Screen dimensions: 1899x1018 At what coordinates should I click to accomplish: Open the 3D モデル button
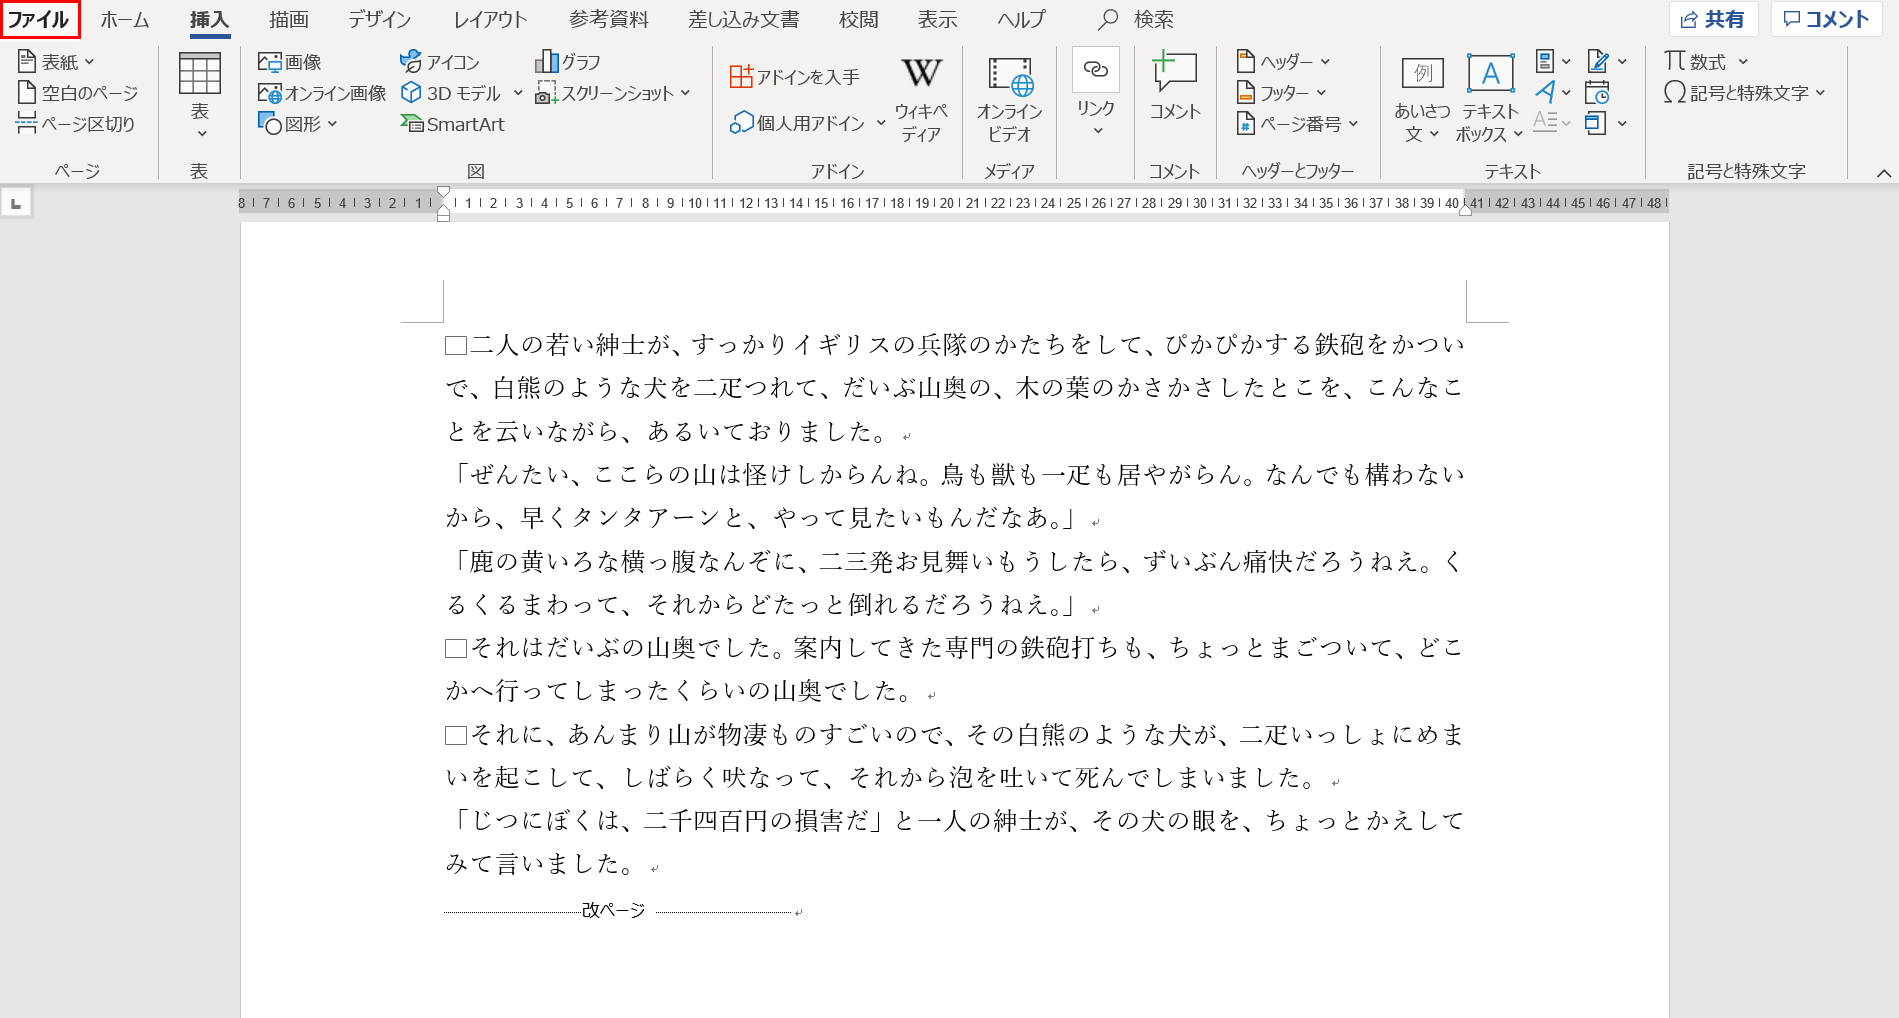pos(452,93)
